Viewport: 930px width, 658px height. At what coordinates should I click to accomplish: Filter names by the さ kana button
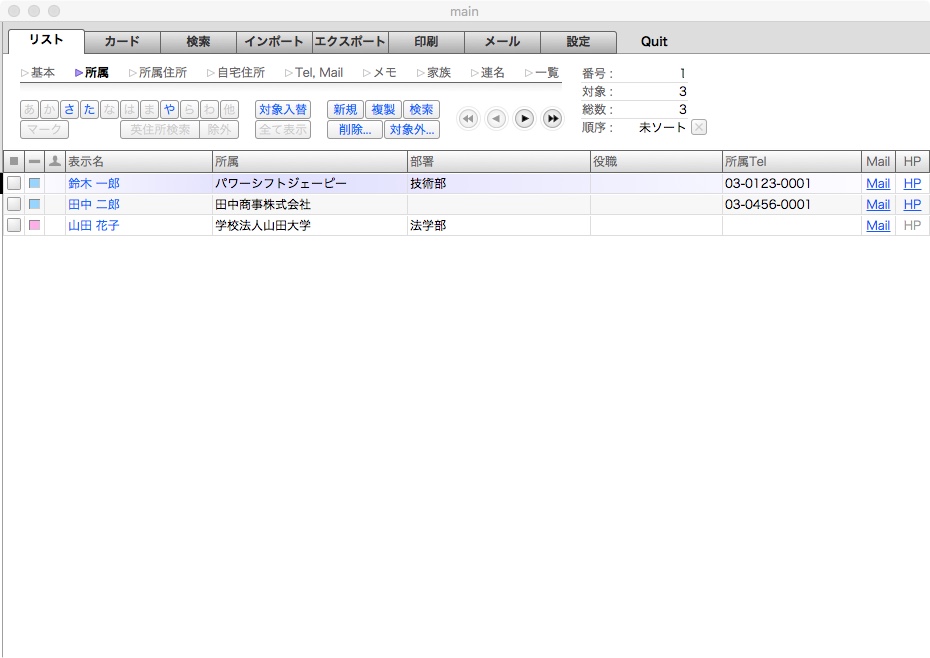(x=69, y=109)
